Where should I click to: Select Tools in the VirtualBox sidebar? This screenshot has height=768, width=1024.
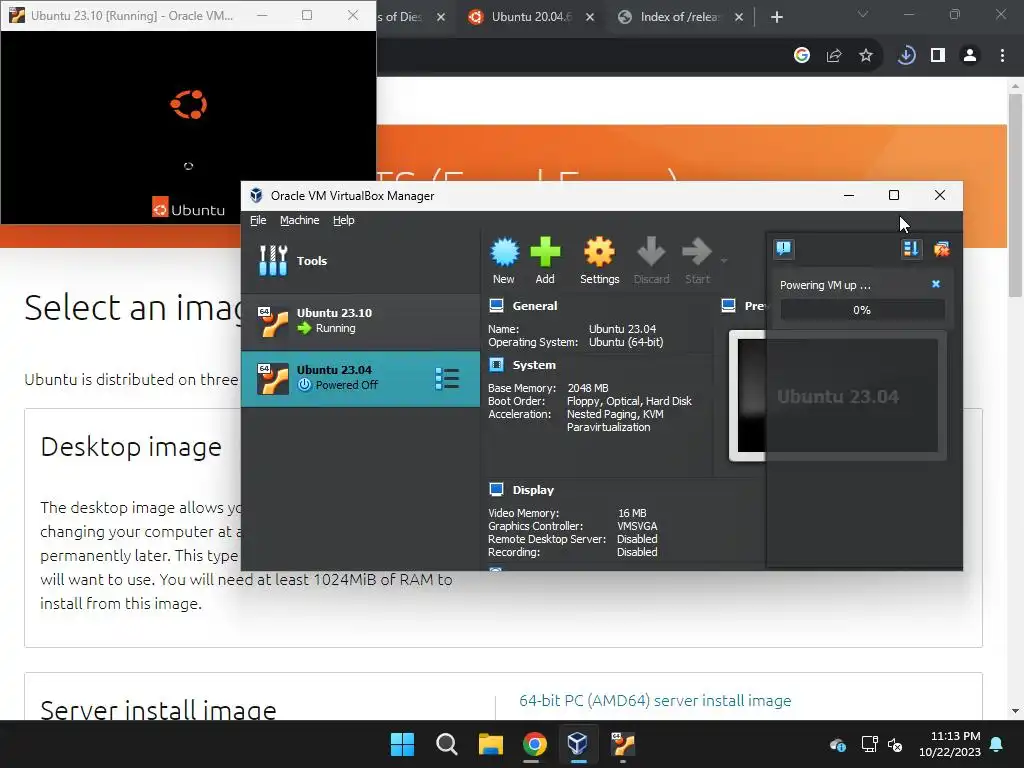tap(360, 261)
